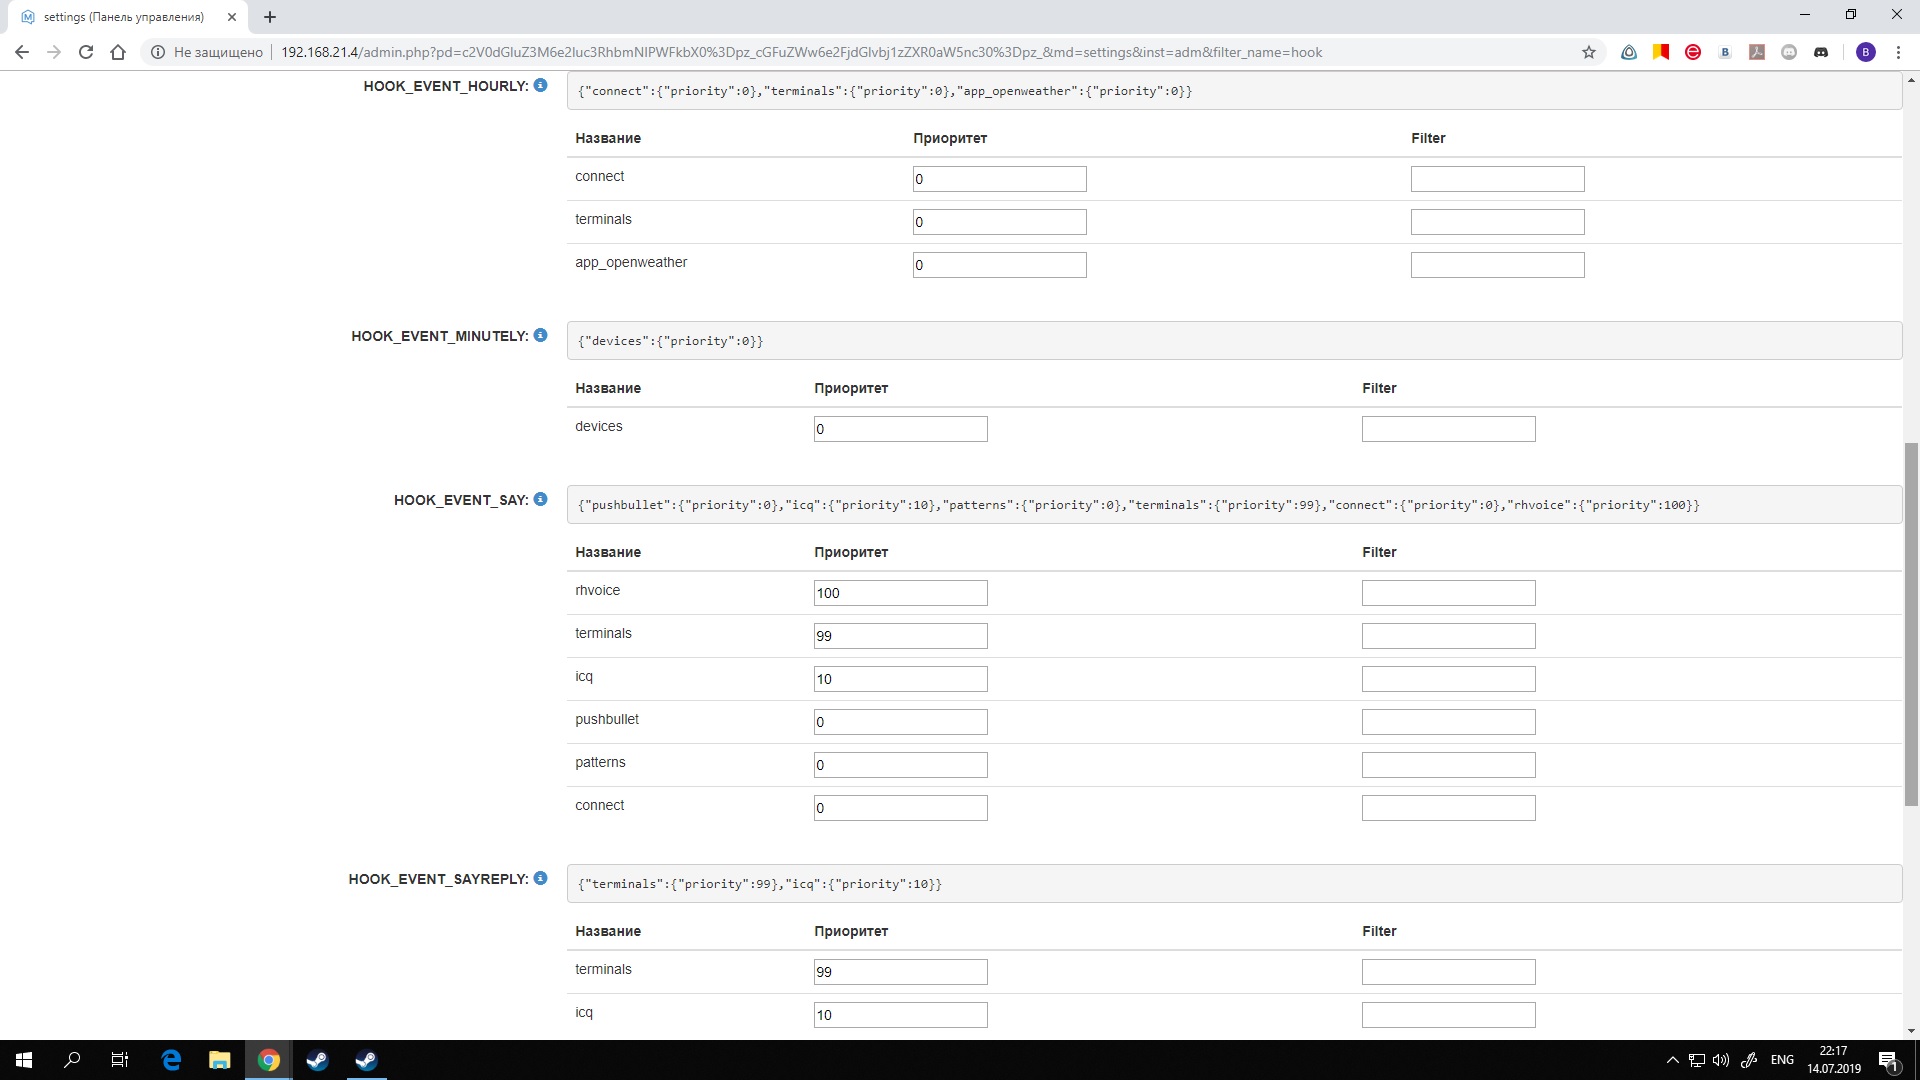Image resolution: width=1920 pixels, height=1080 pixels.
Task: Go to browser home page
Action: click(x=118, y=52)
